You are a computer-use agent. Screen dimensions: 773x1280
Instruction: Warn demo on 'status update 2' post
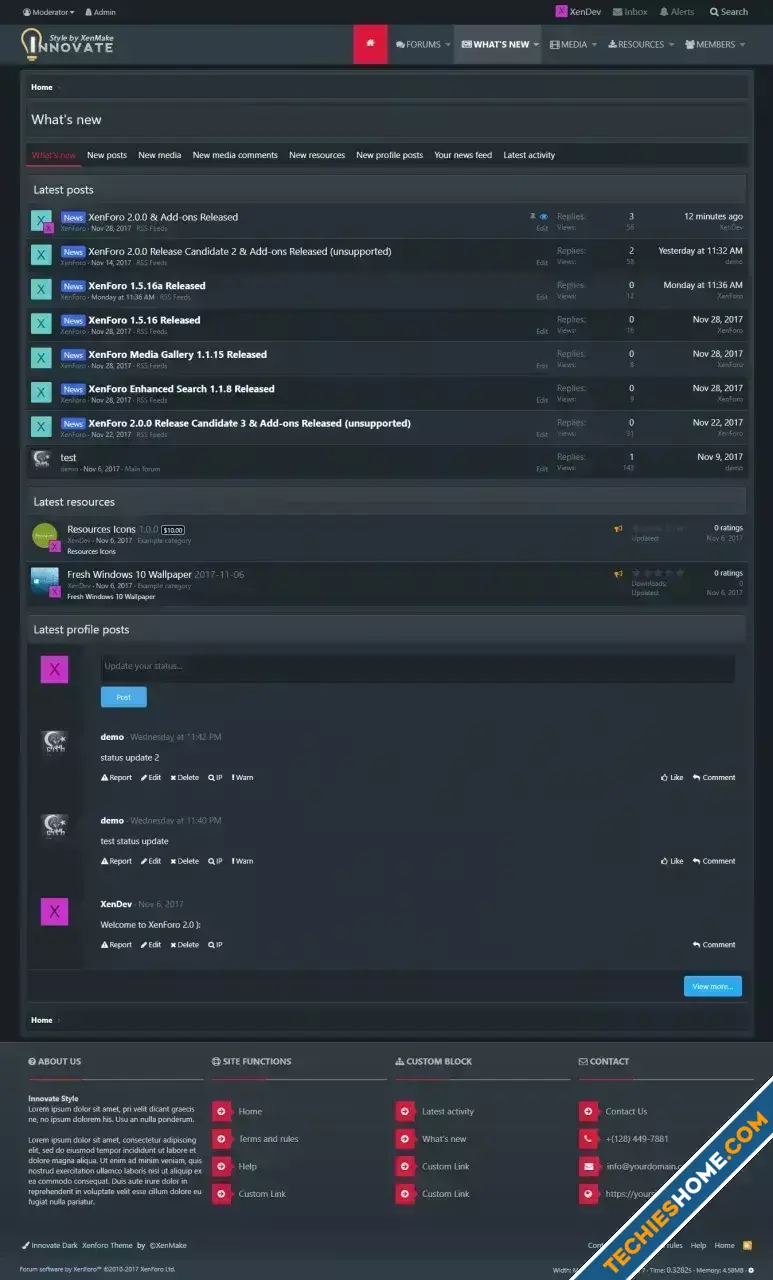242,777
